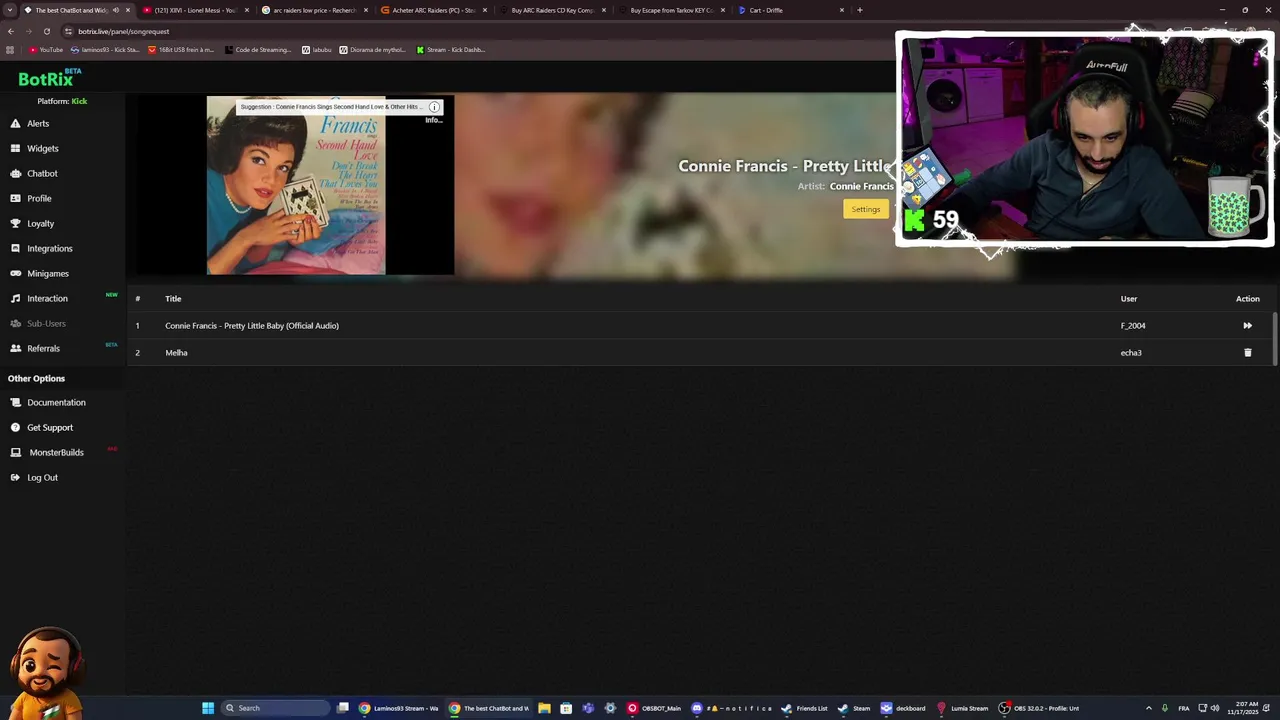Click the Title column header

[173, 298]
